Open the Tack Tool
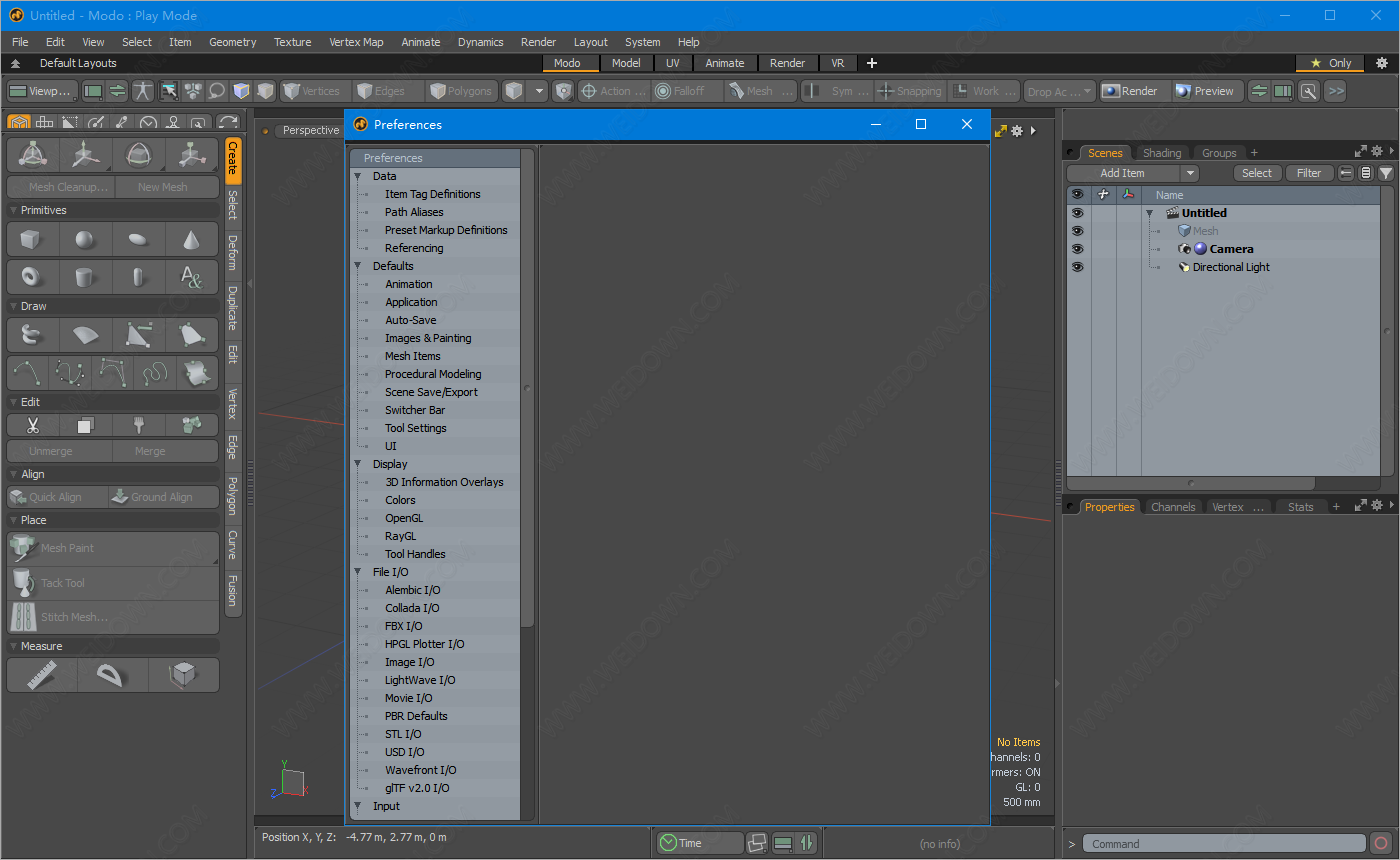Image resolution: width=1400 pixels, height=860 pixels. click(113, 583)
